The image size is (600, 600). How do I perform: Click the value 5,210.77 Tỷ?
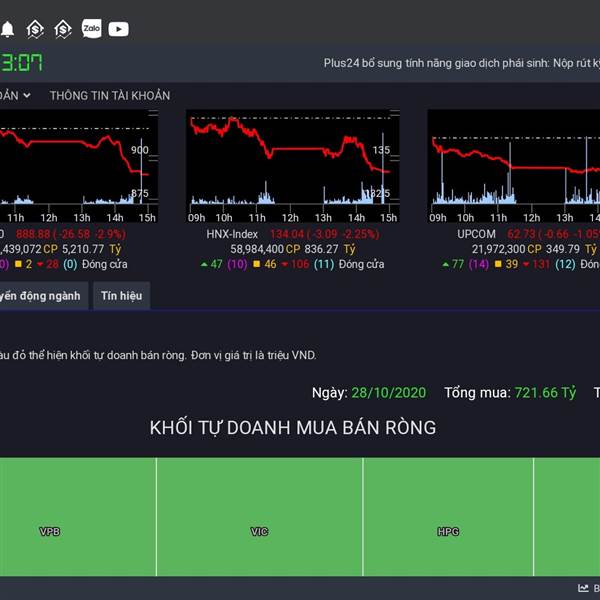click(91, 249)
